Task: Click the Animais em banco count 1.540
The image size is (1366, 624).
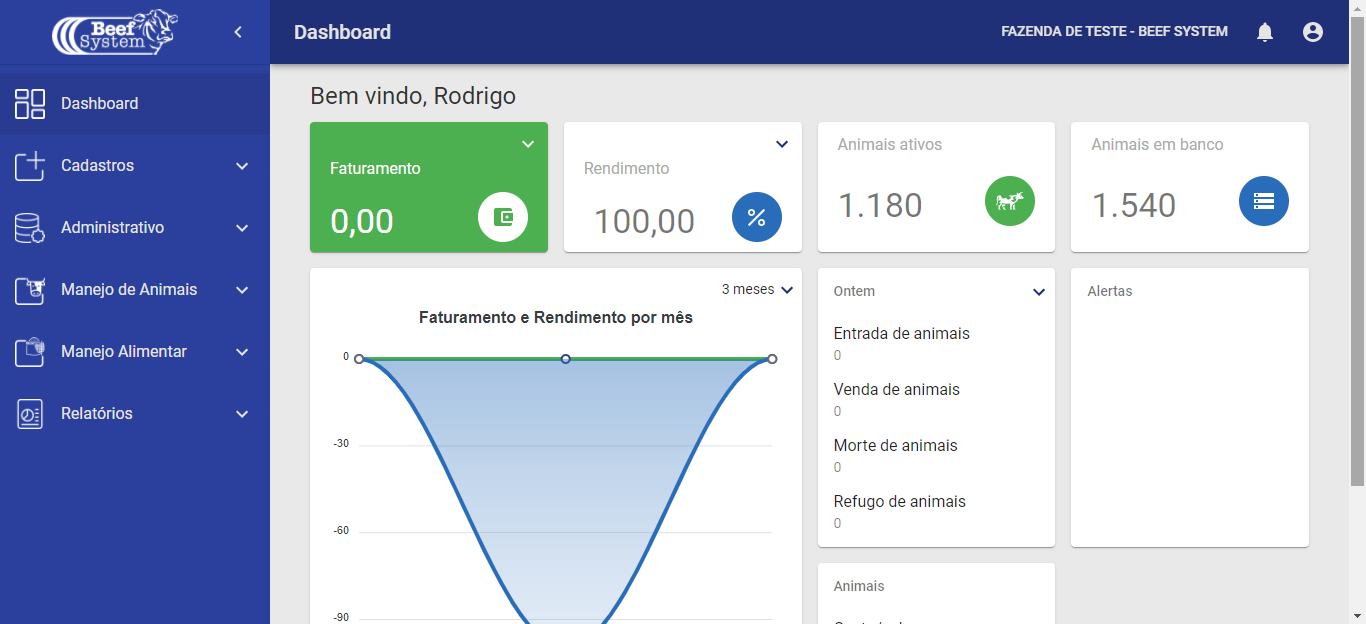Action: click(1134, 205)
